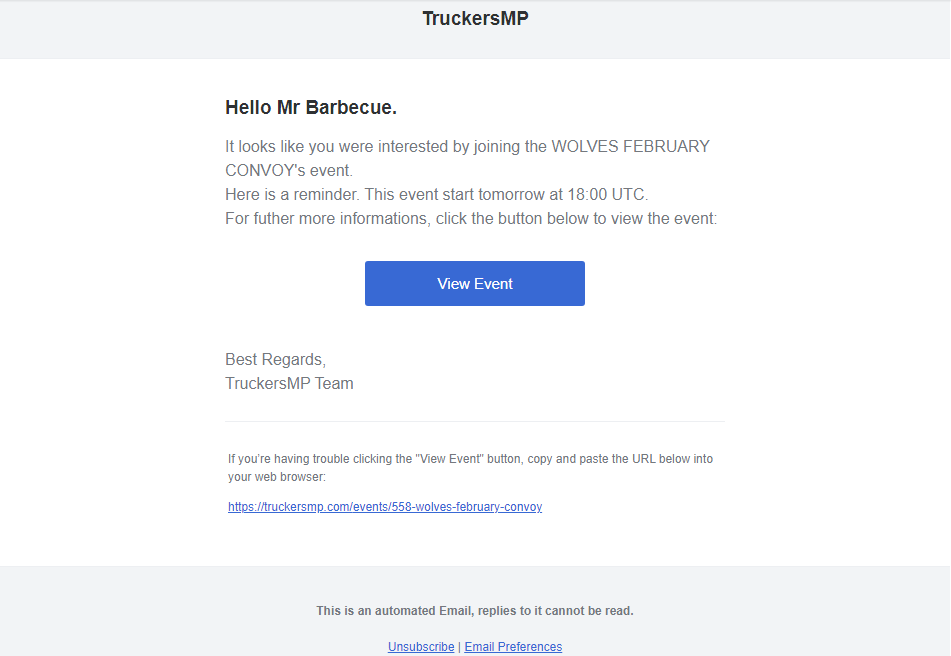The width and height of the screenshot is (951, 656).
Task: Click the 'Best Regards' sign-off text
Action: (x=274, y=359)
